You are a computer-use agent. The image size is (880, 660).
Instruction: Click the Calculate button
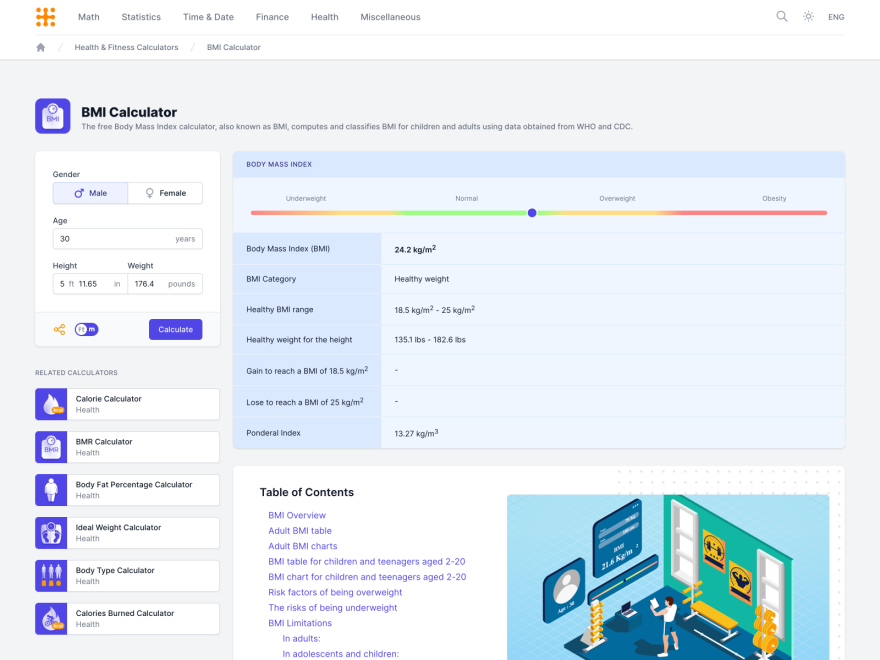tap(176, 329)
